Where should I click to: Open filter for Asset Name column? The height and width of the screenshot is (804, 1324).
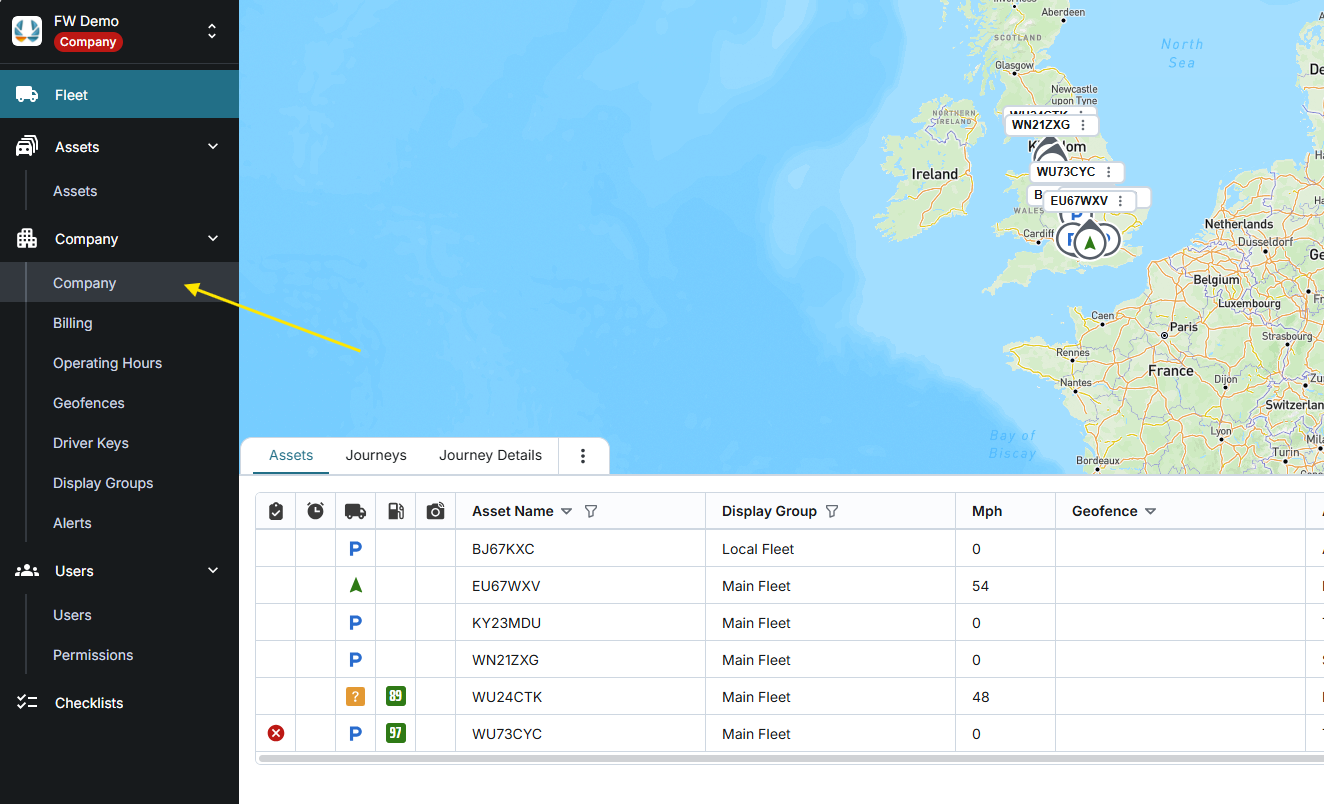591,511
